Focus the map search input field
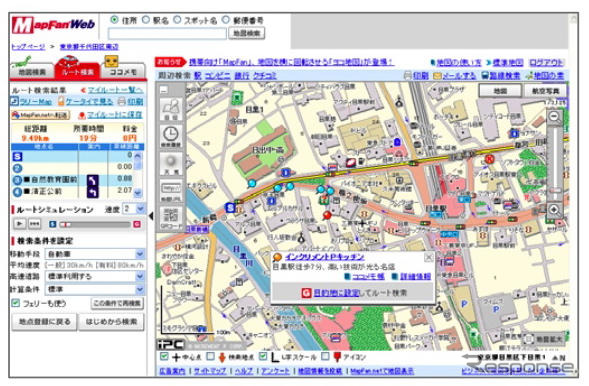This screenshot has height=386, width=589. pos(167,34)
